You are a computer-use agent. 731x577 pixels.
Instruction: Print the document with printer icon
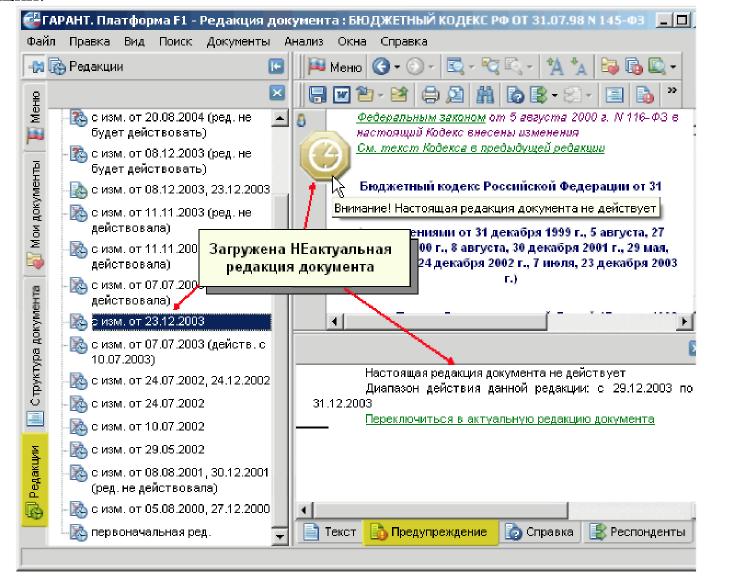pos(430,95)
